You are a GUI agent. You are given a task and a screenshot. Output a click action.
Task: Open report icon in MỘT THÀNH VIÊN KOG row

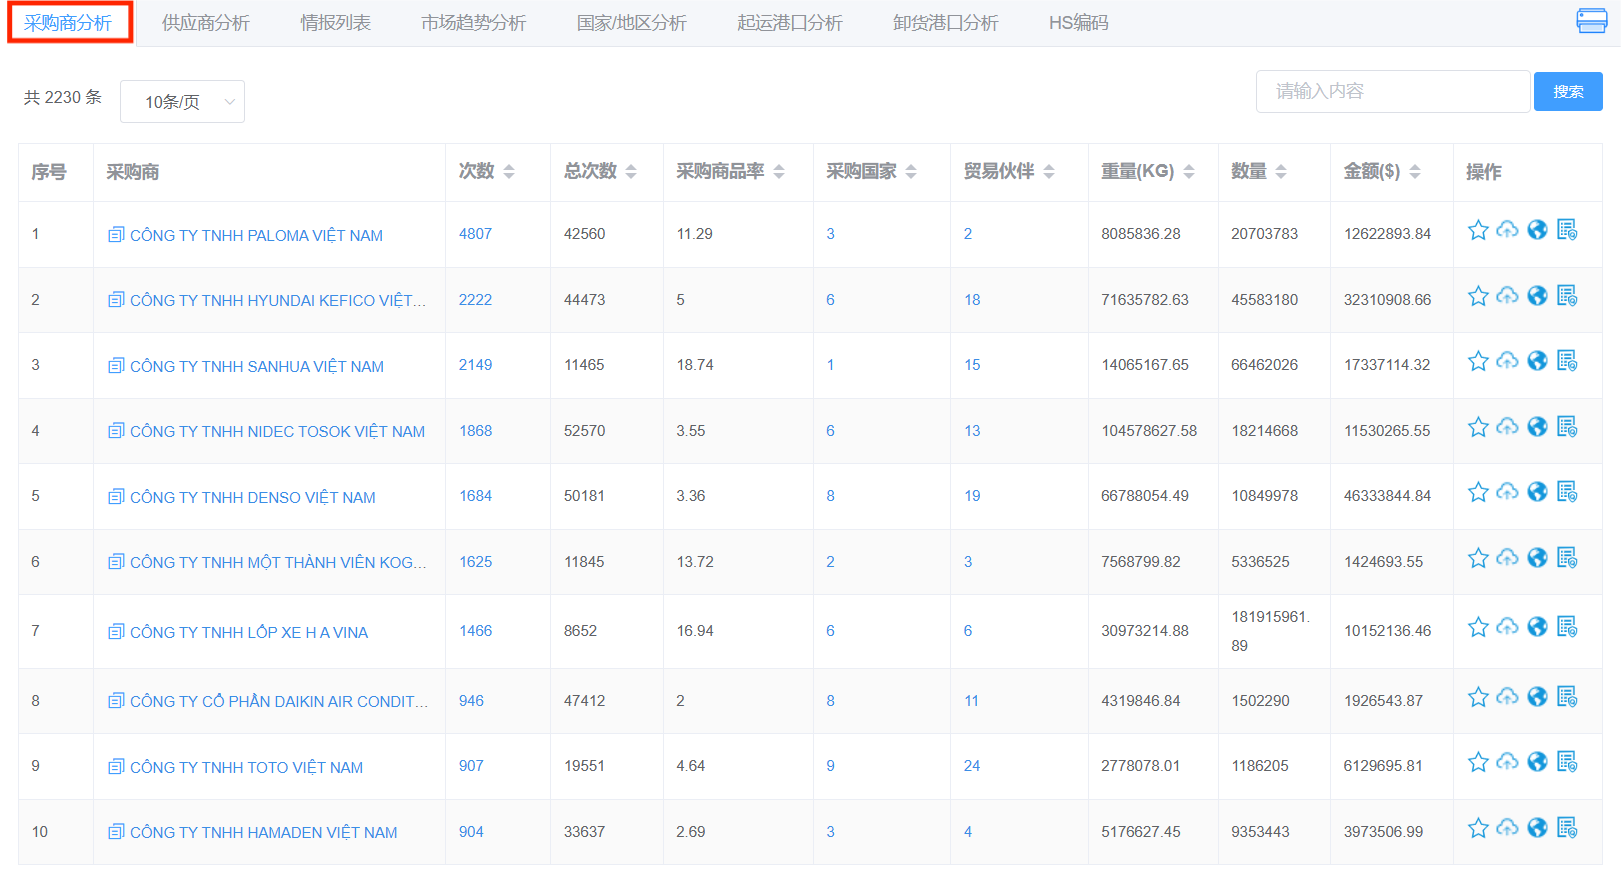pos(1567,558)
